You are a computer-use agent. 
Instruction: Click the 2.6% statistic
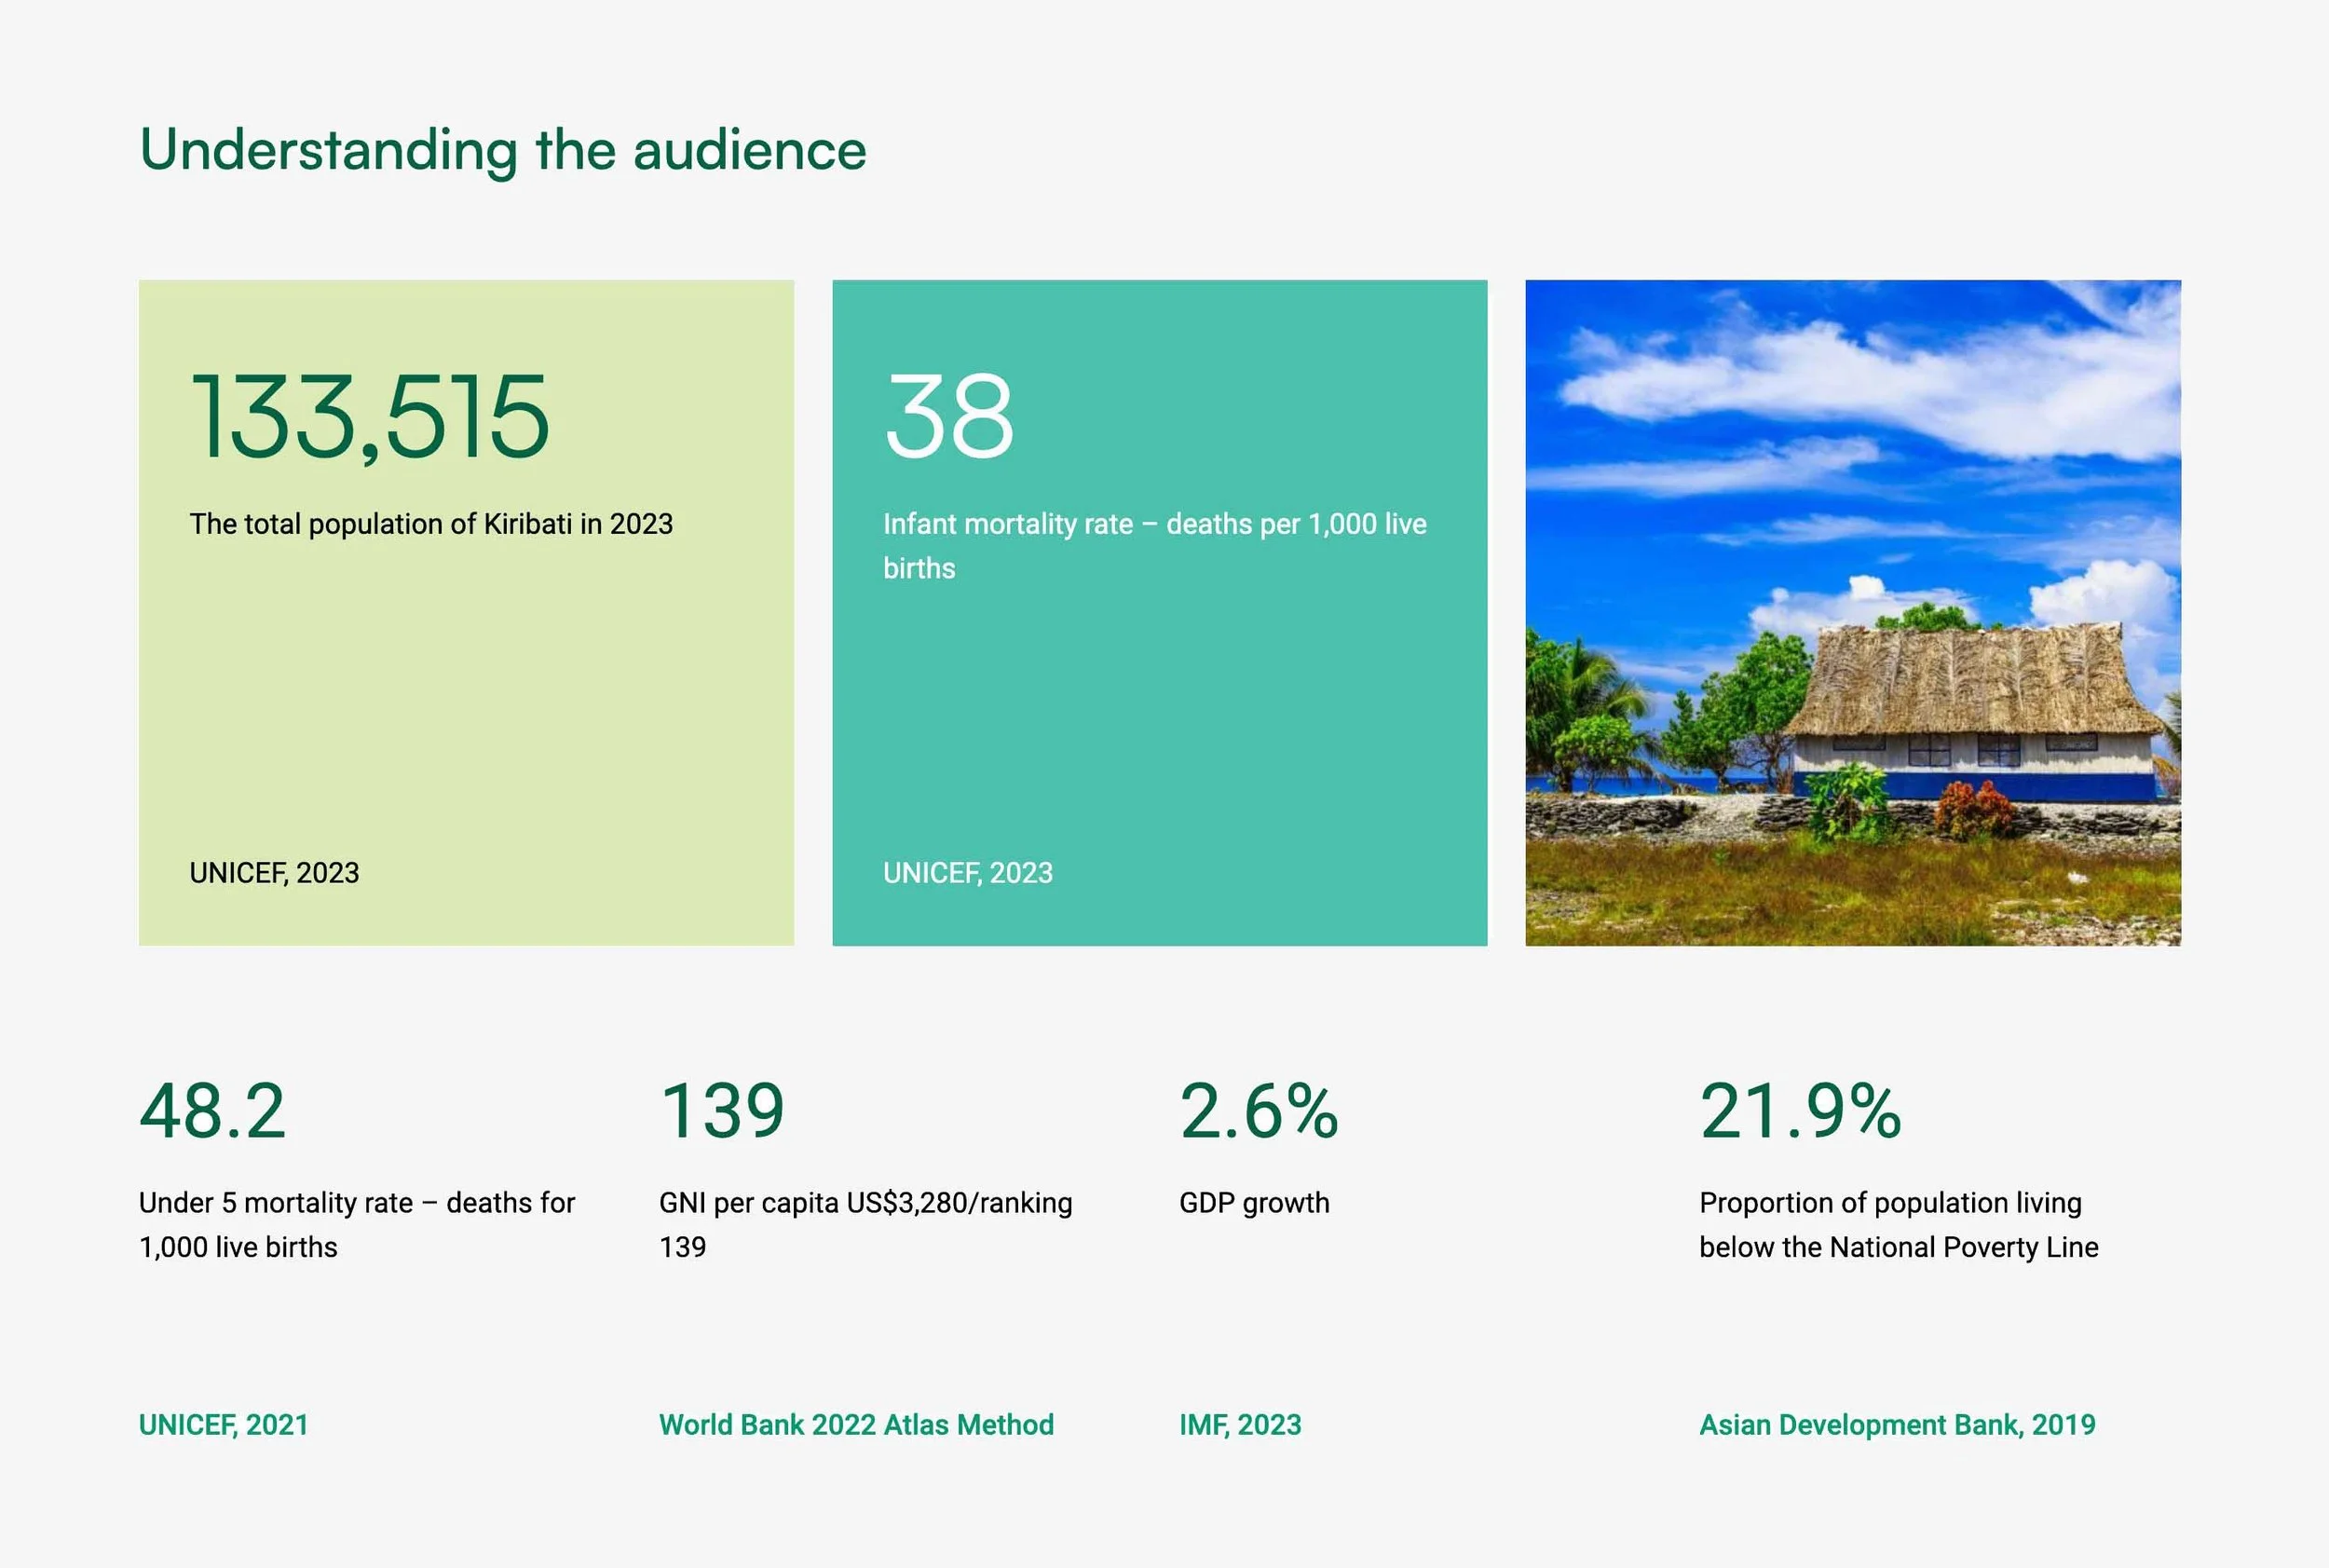[x=1258, y=1111]
